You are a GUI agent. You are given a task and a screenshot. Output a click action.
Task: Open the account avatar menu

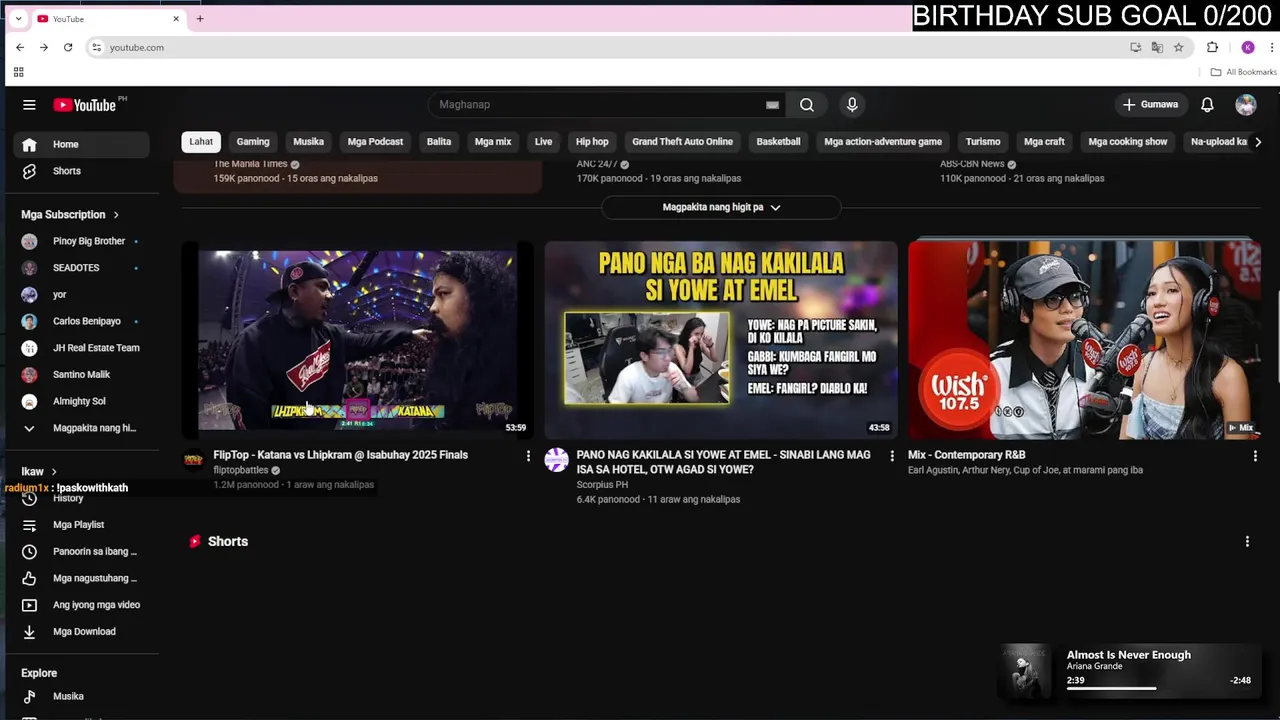(x=1245, y=105)
